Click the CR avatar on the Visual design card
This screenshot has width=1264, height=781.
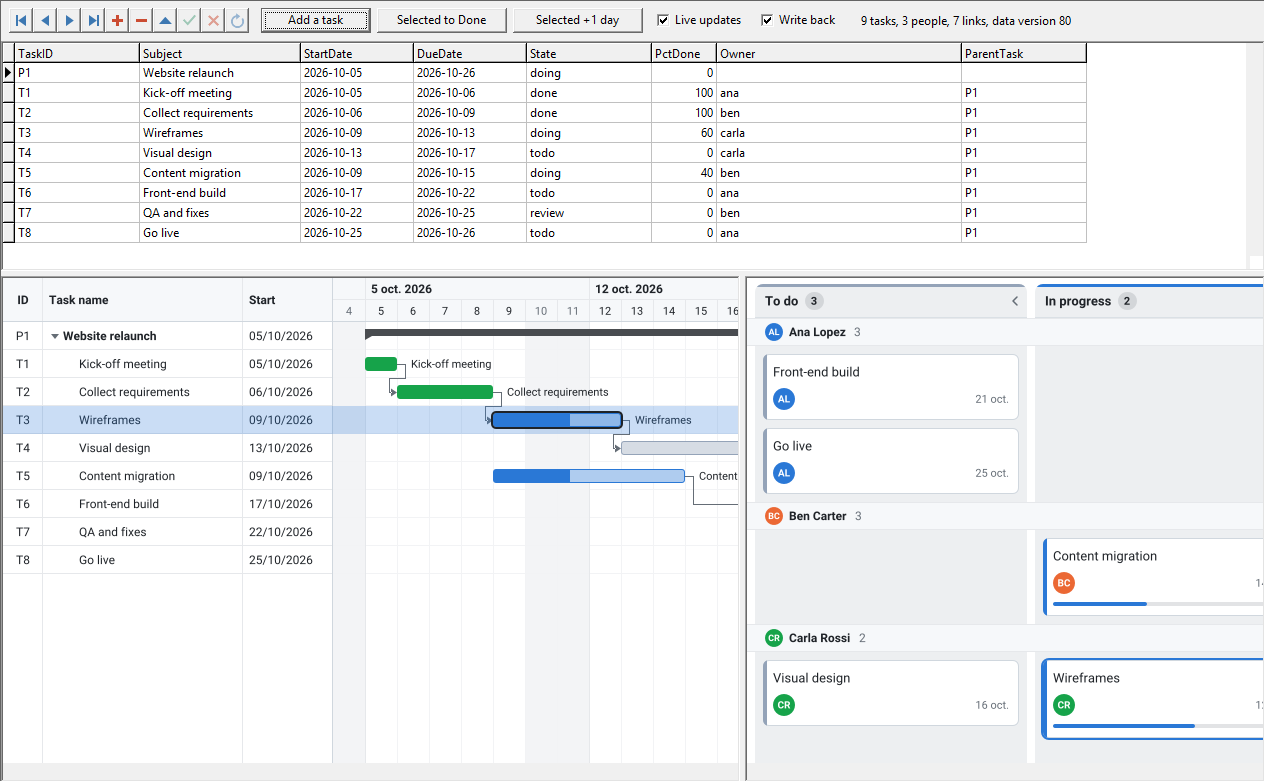784,705
